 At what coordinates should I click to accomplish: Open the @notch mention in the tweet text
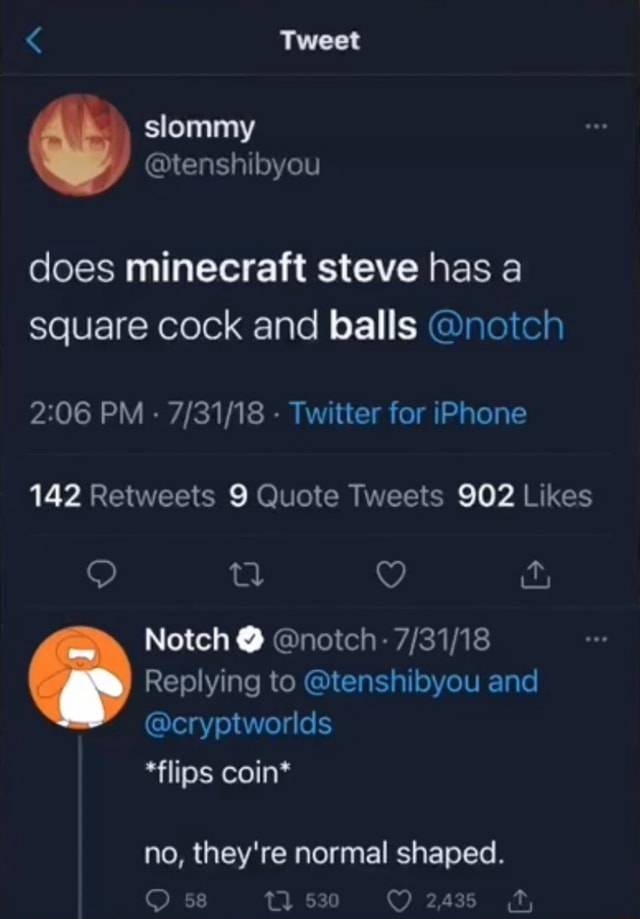pos(498,322)
